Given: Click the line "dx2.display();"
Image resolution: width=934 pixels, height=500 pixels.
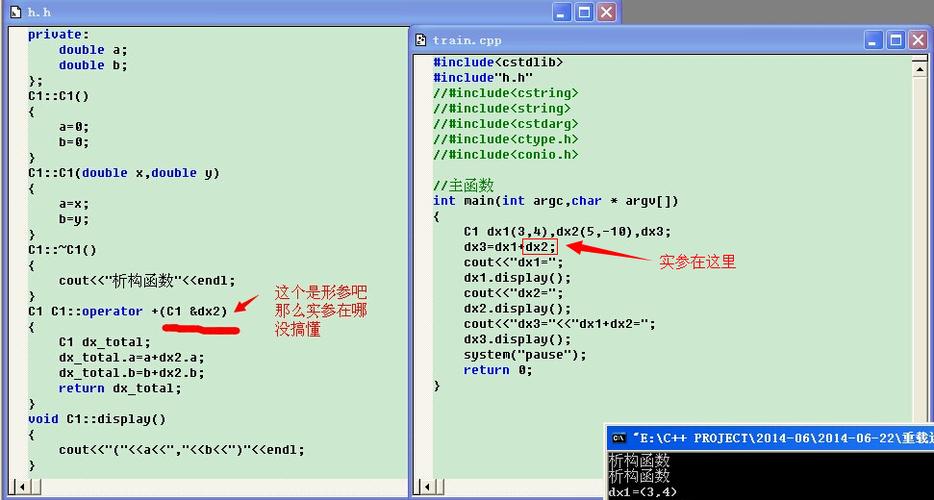Looking at the screenshot, I should 518,309.
